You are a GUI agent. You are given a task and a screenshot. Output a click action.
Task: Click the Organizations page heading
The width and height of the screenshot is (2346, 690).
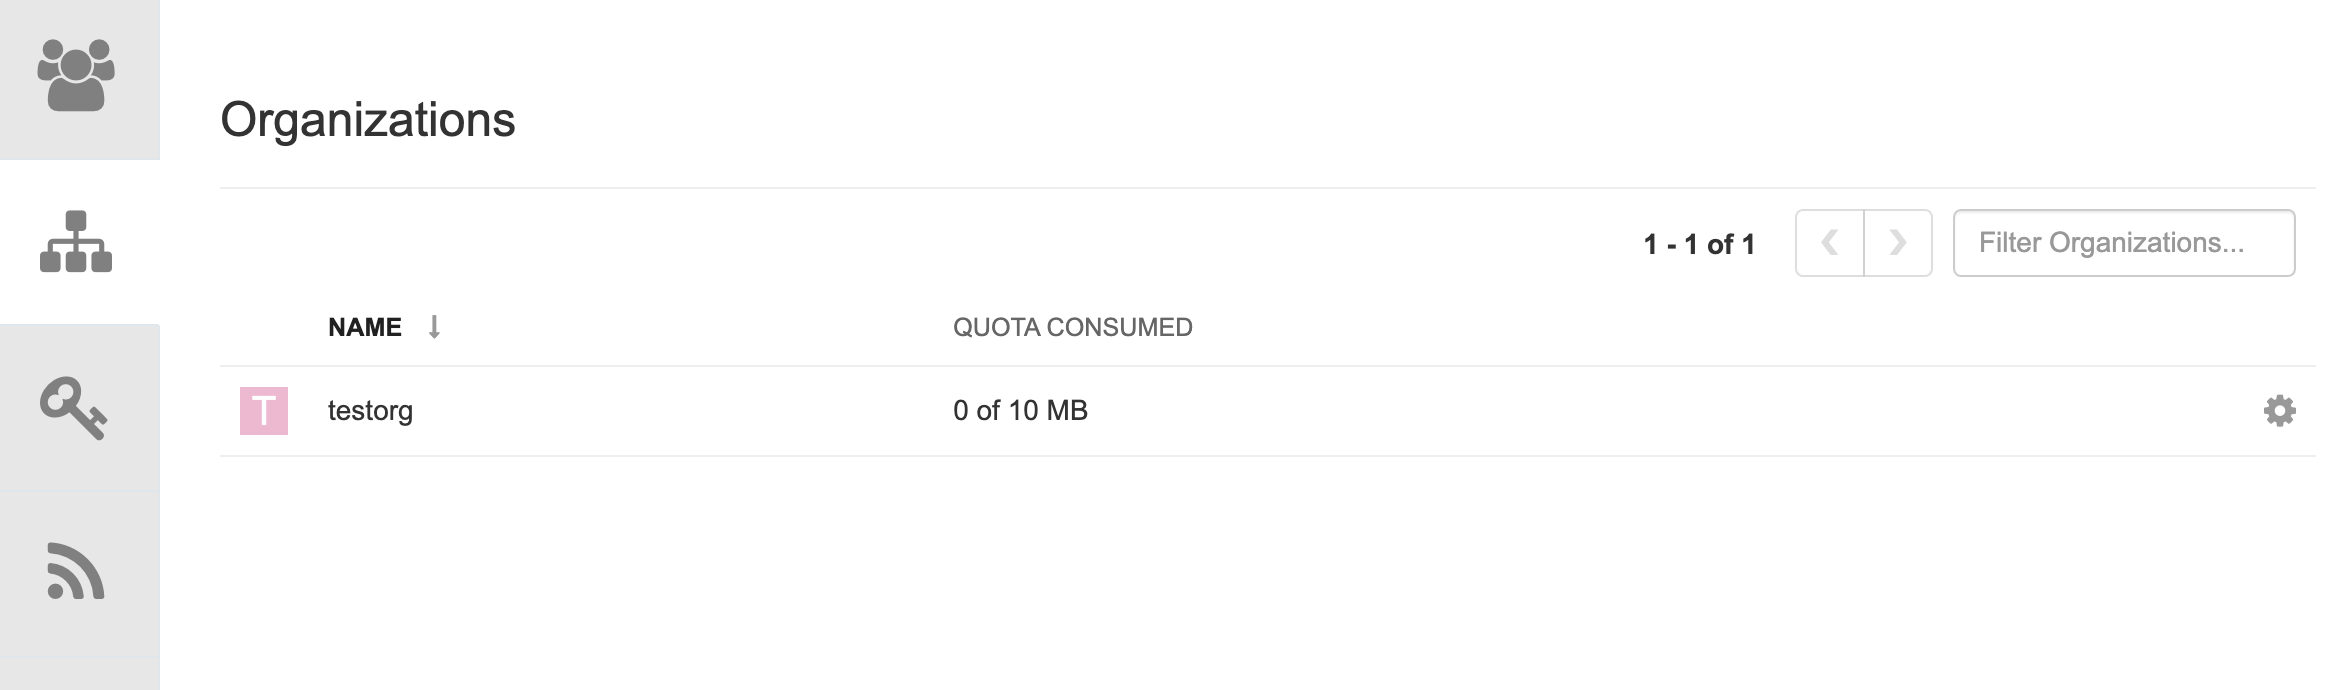click(x=368, y=120)
